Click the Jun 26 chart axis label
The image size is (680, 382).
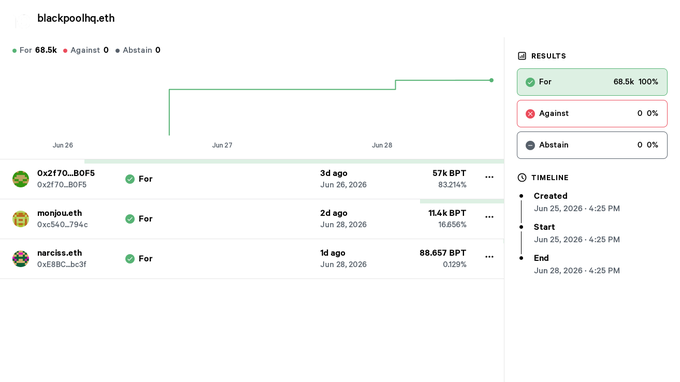[x=63, y=145]
